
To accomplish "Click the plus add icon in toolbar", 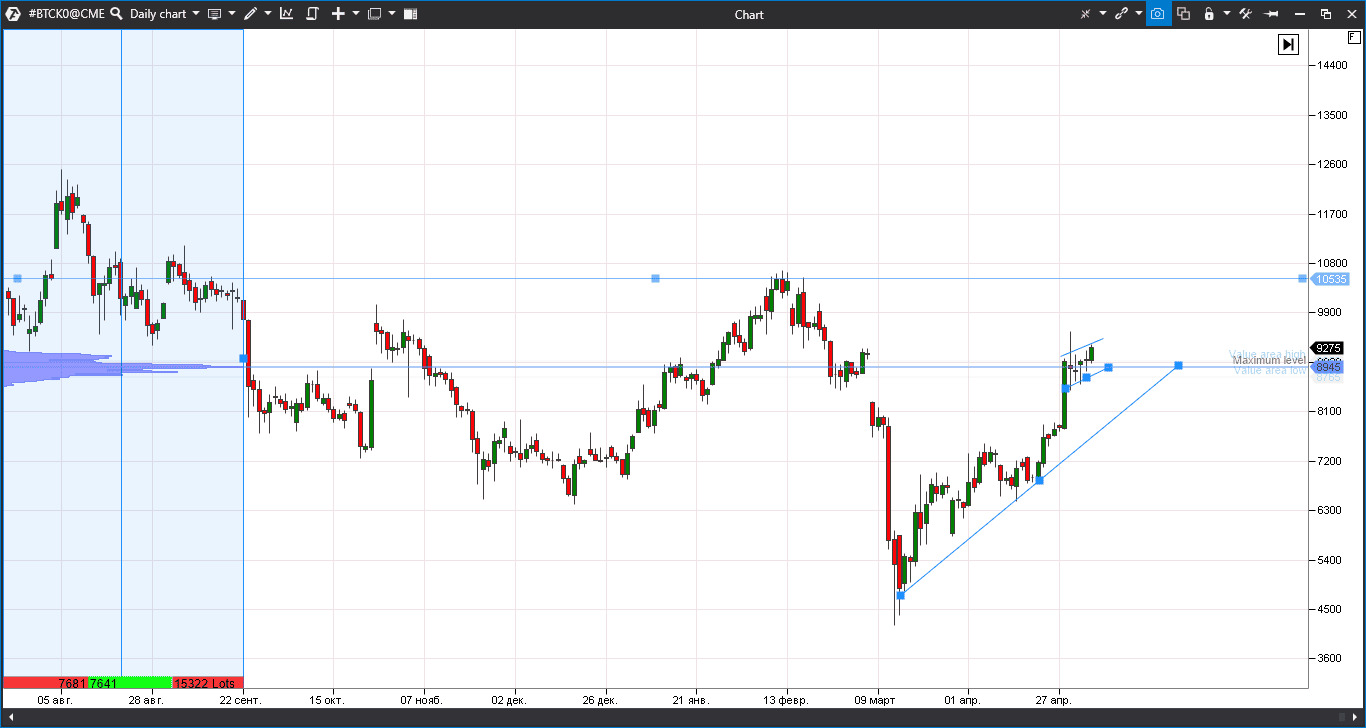I will (338, 14).
